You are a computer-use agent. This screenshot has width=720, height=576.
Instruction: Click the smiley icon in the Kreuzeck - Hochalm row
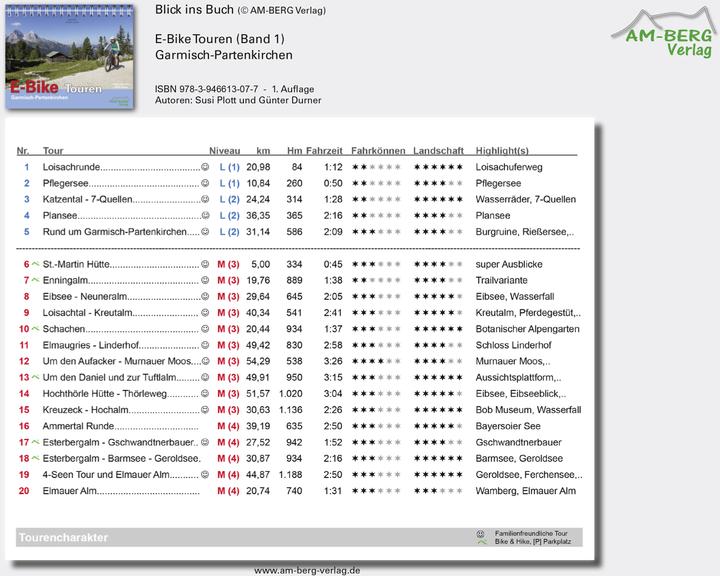[205, 410]
